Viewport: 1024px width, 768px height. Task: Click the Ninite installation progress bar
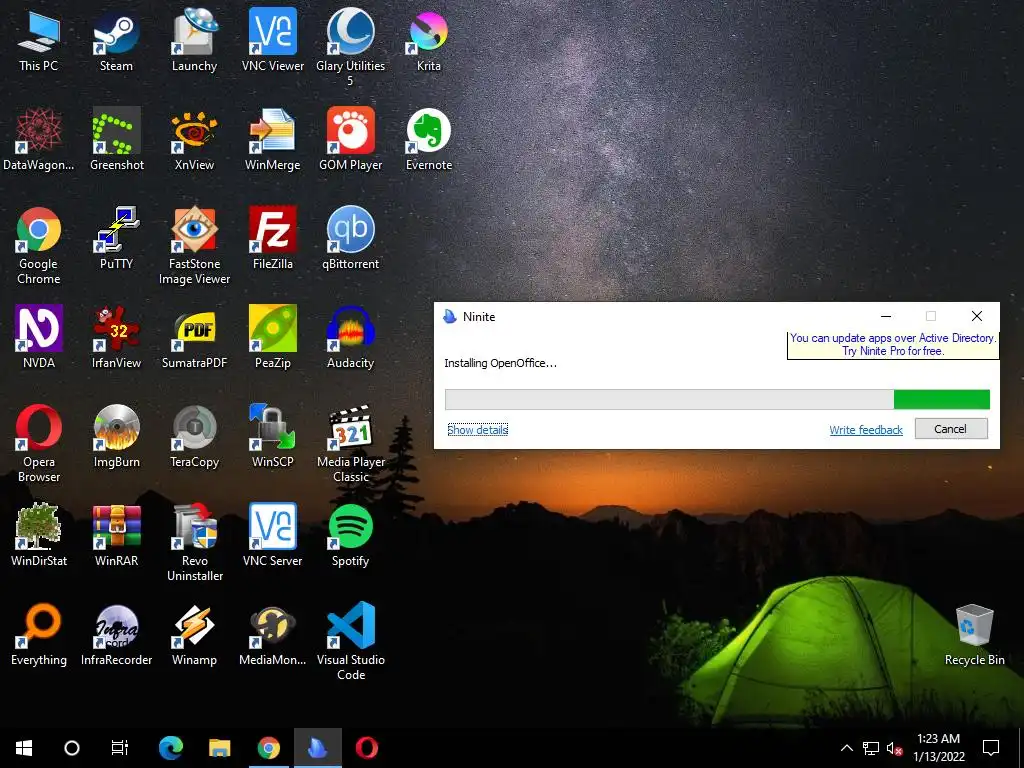[717, 399]
